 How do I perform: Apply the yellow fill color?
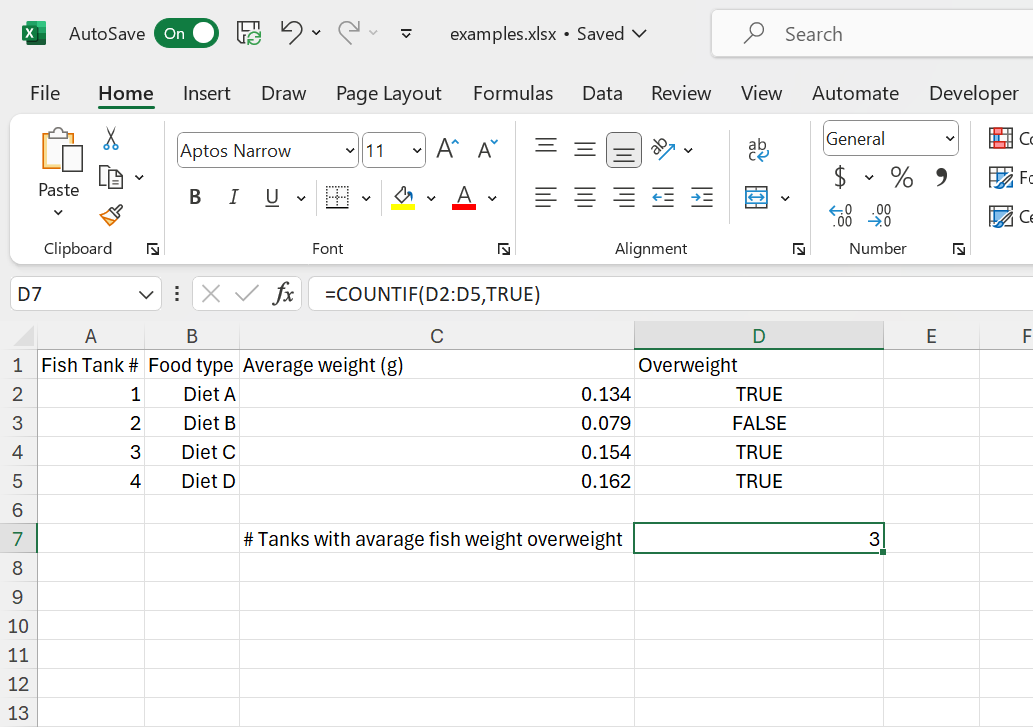[x=403, y=197]
